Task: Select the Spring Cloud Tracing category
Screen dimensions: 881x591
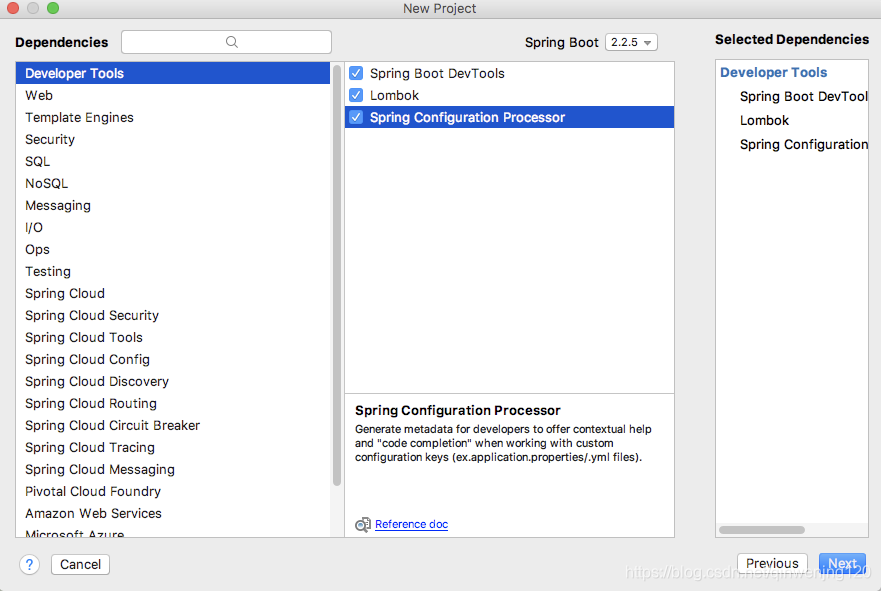Action: pos(173,447)
